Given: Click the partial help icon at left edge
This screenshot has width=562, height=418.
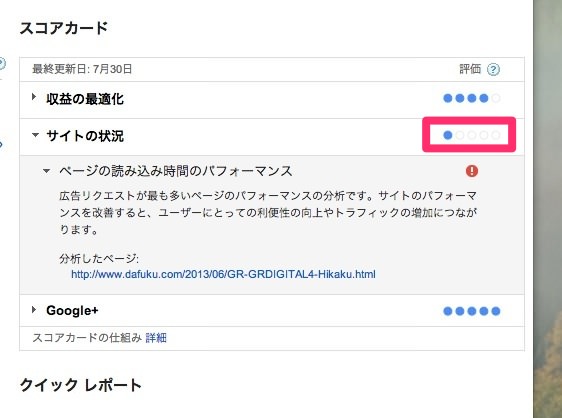Looking at the screenshot, I should pyautogui.click(x=2, y=64).
